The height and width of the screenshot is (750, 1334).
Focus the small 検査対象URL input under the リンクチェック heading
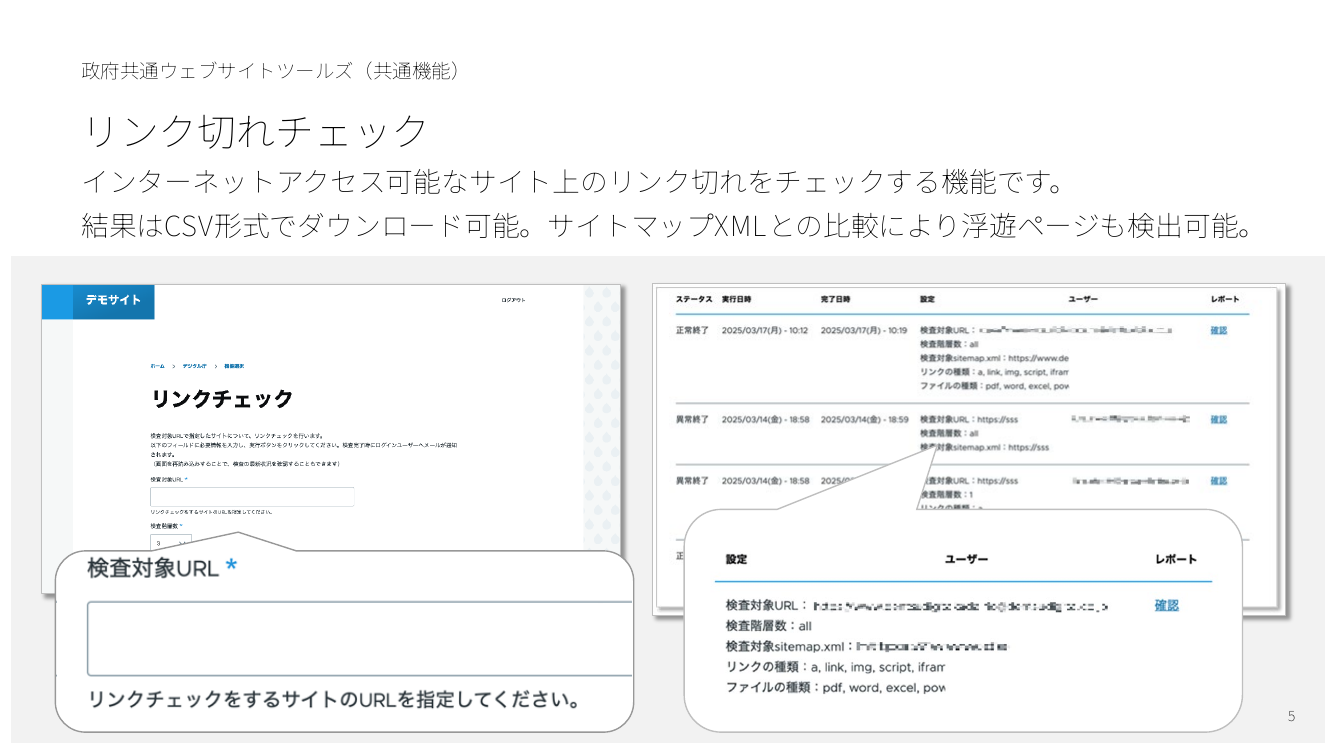click(252, 497)
